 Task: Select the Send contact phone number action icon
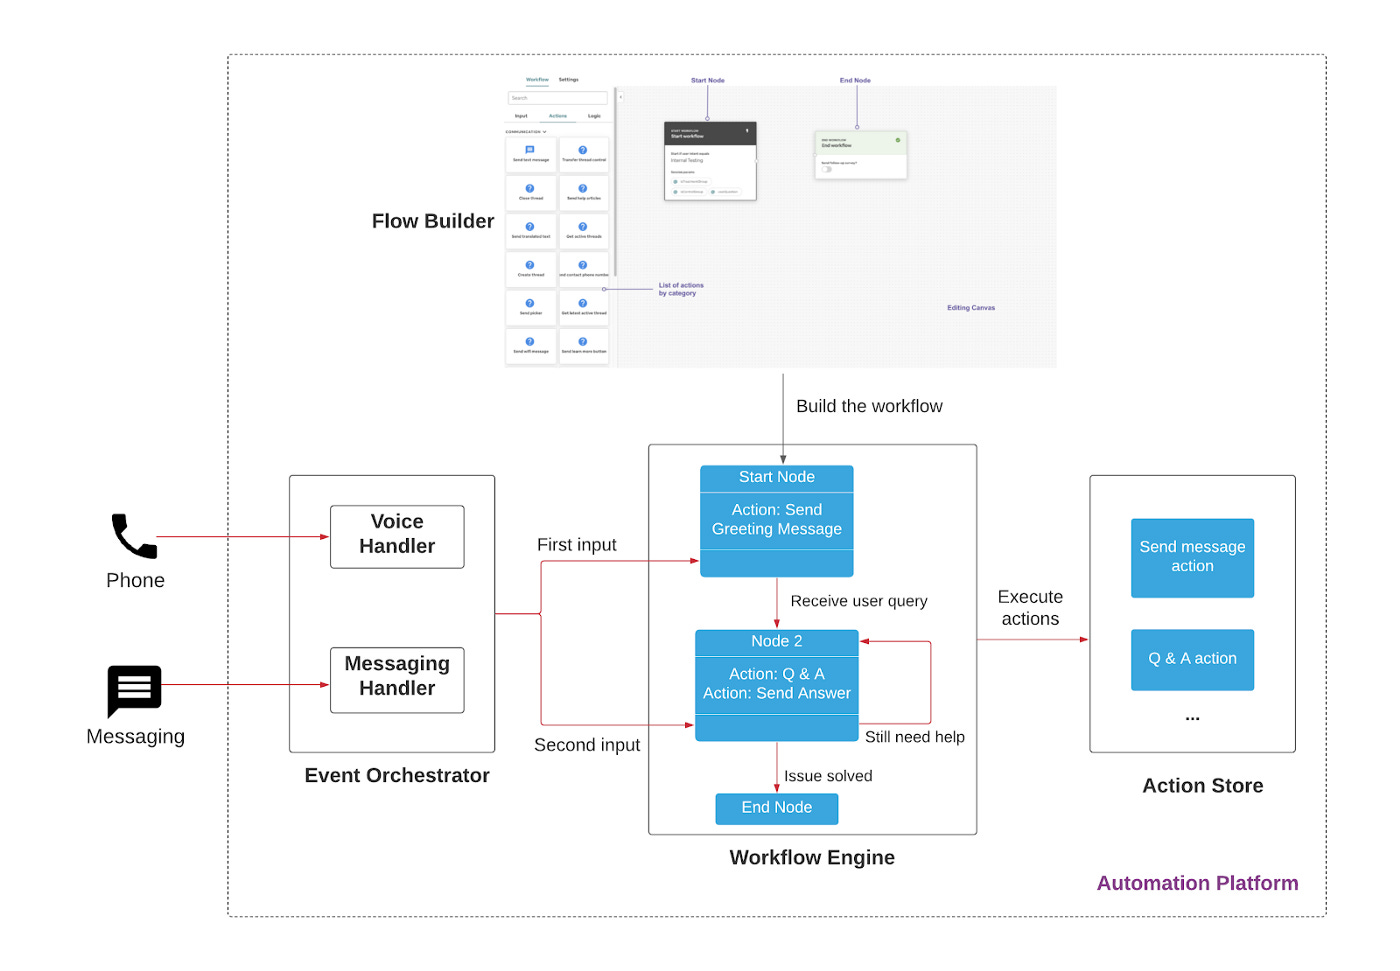pos(583,265)
